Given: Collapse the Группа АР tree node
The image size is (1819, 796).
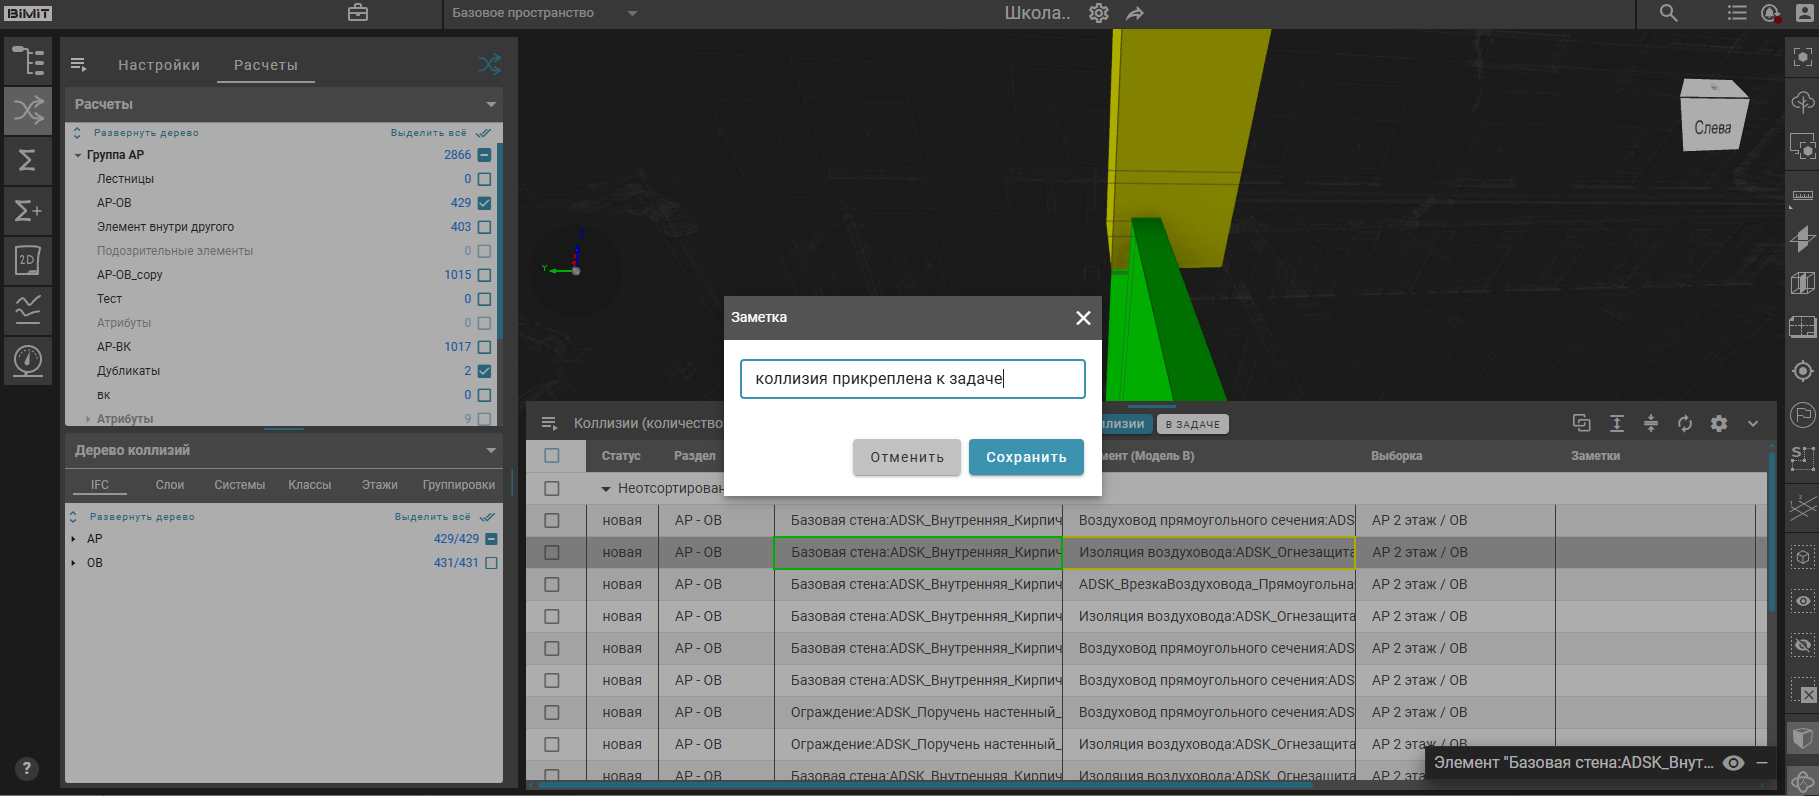Looking at the screenshot, I should click(78, 155).
